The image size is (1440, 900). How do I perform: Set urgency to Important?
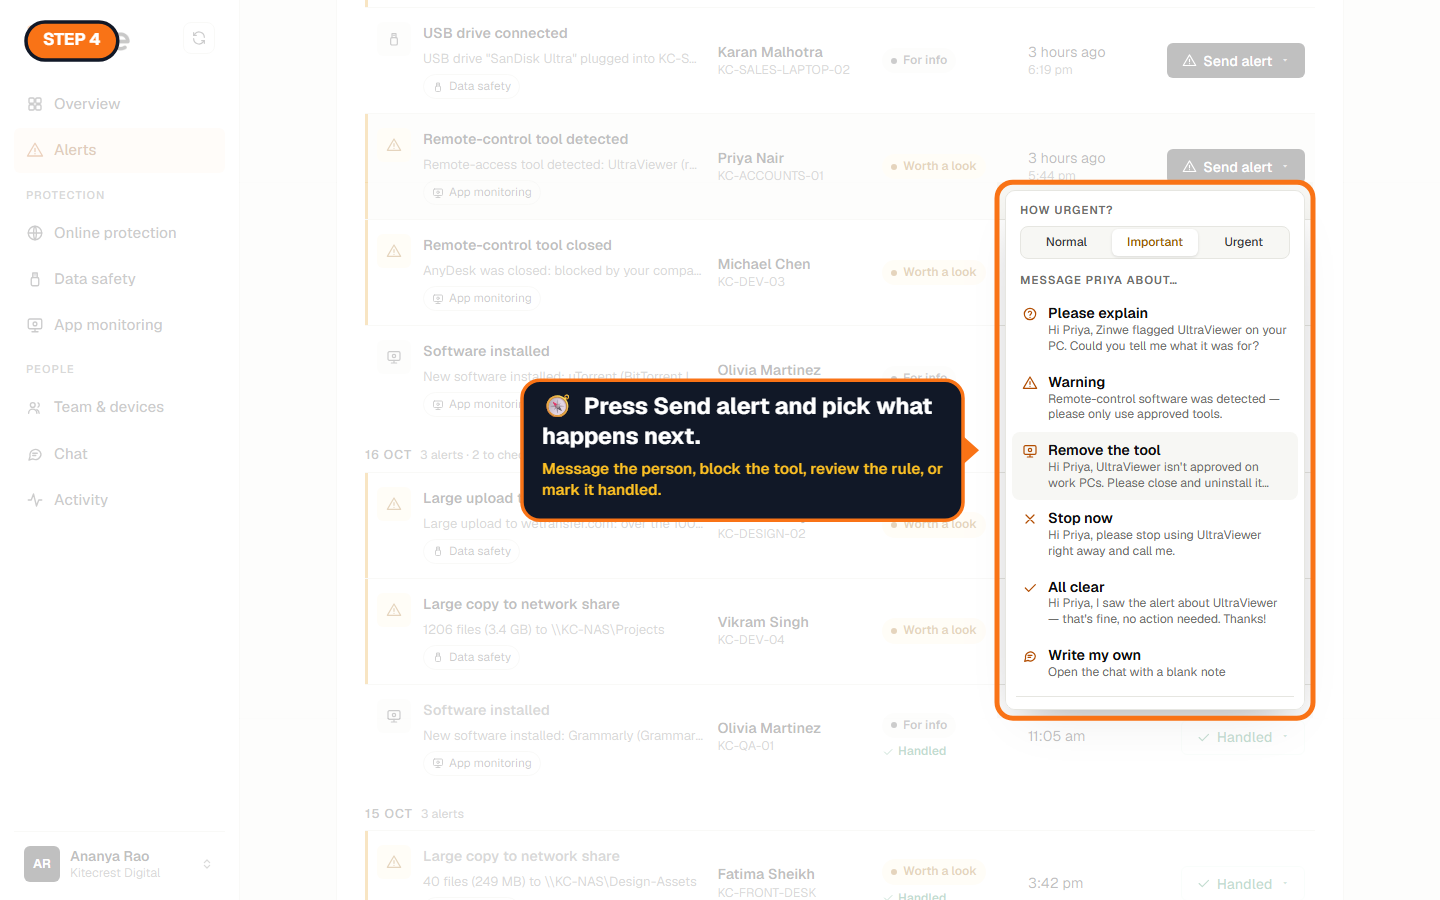point(1155,242)
